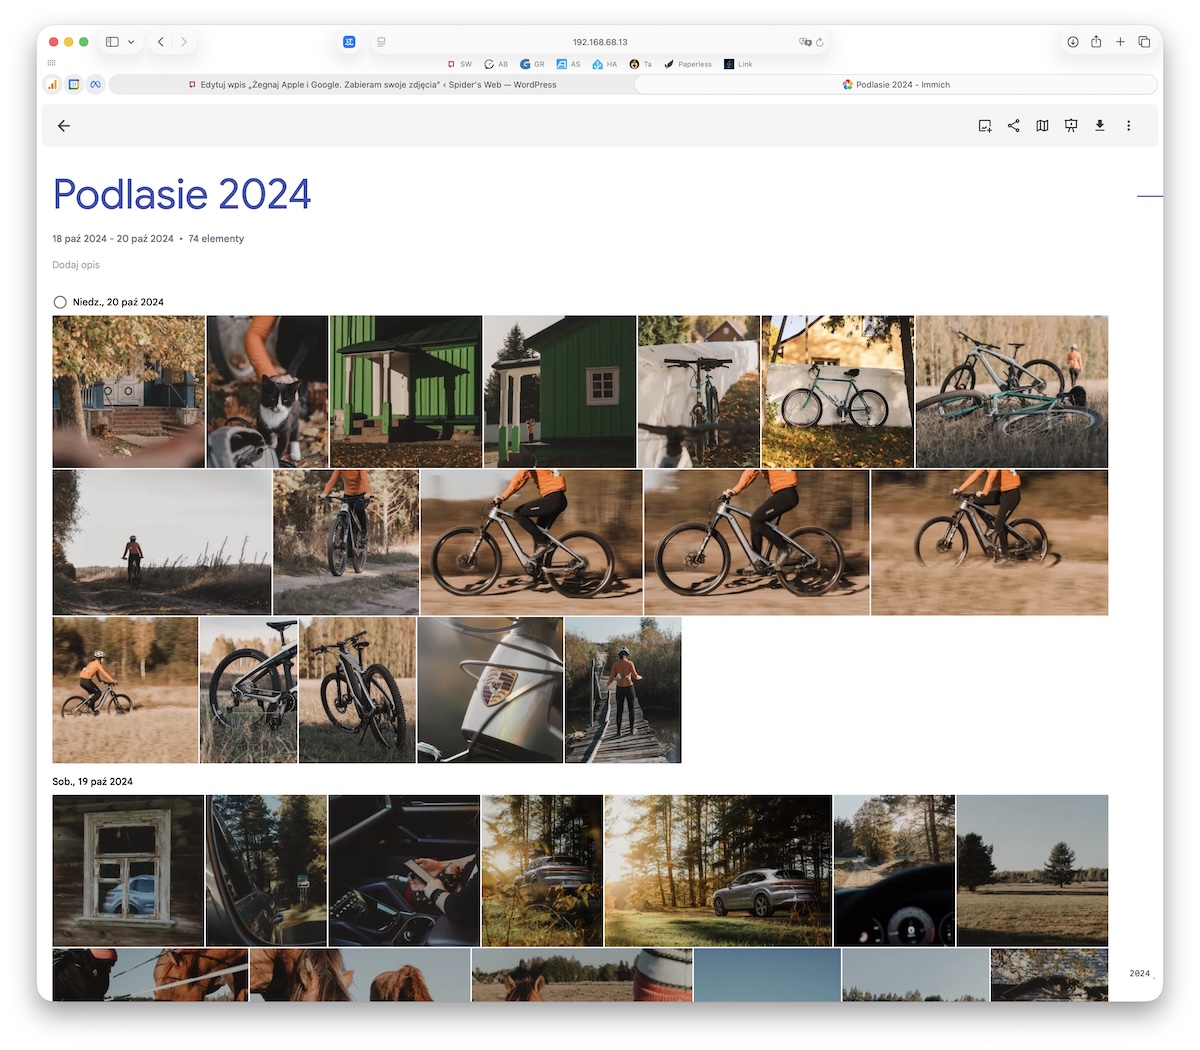Click the 2024 marker on the timeline scrubber
The image size is (1200, 1050).
pos(1139,973)
